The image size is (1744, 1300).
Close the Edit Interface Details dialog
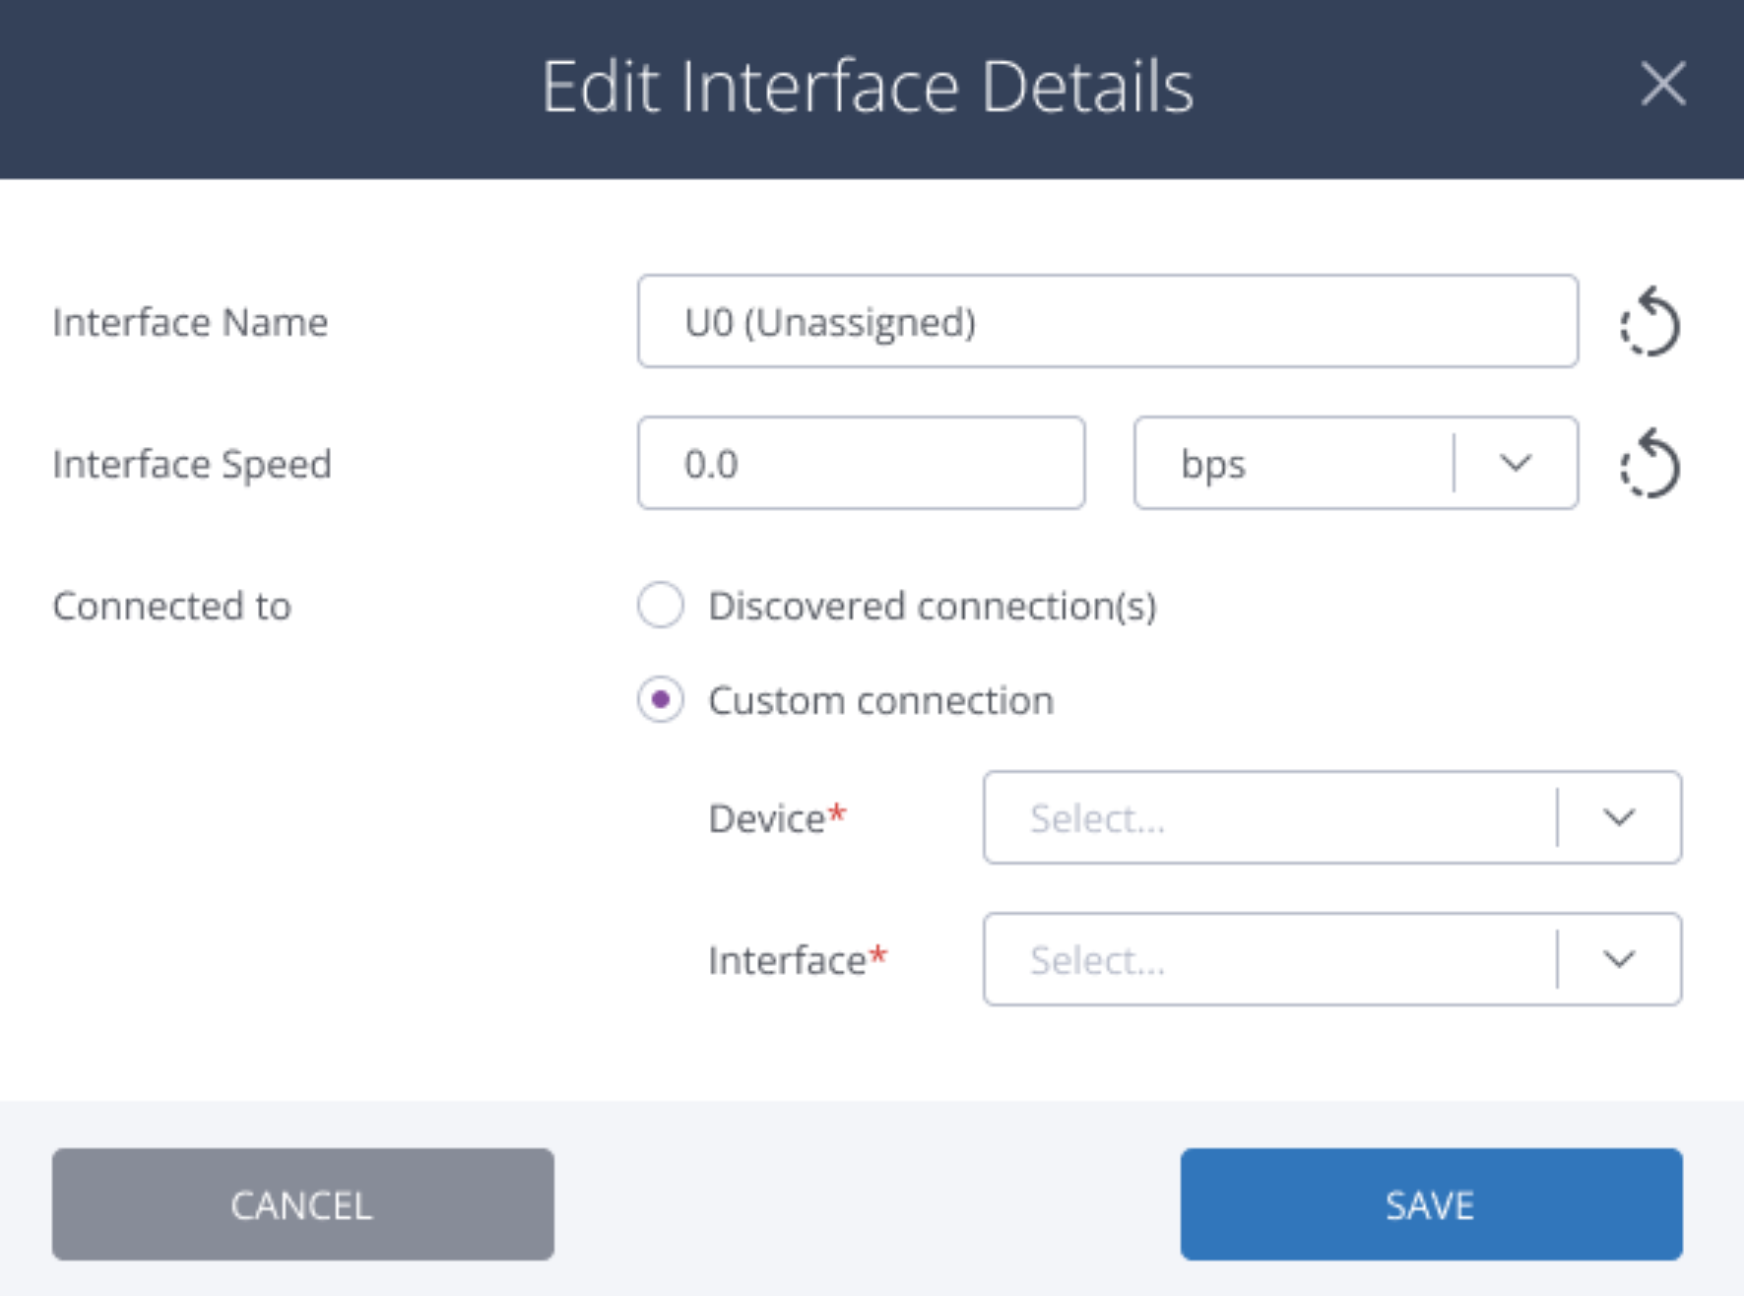(x=1663, y=84)
